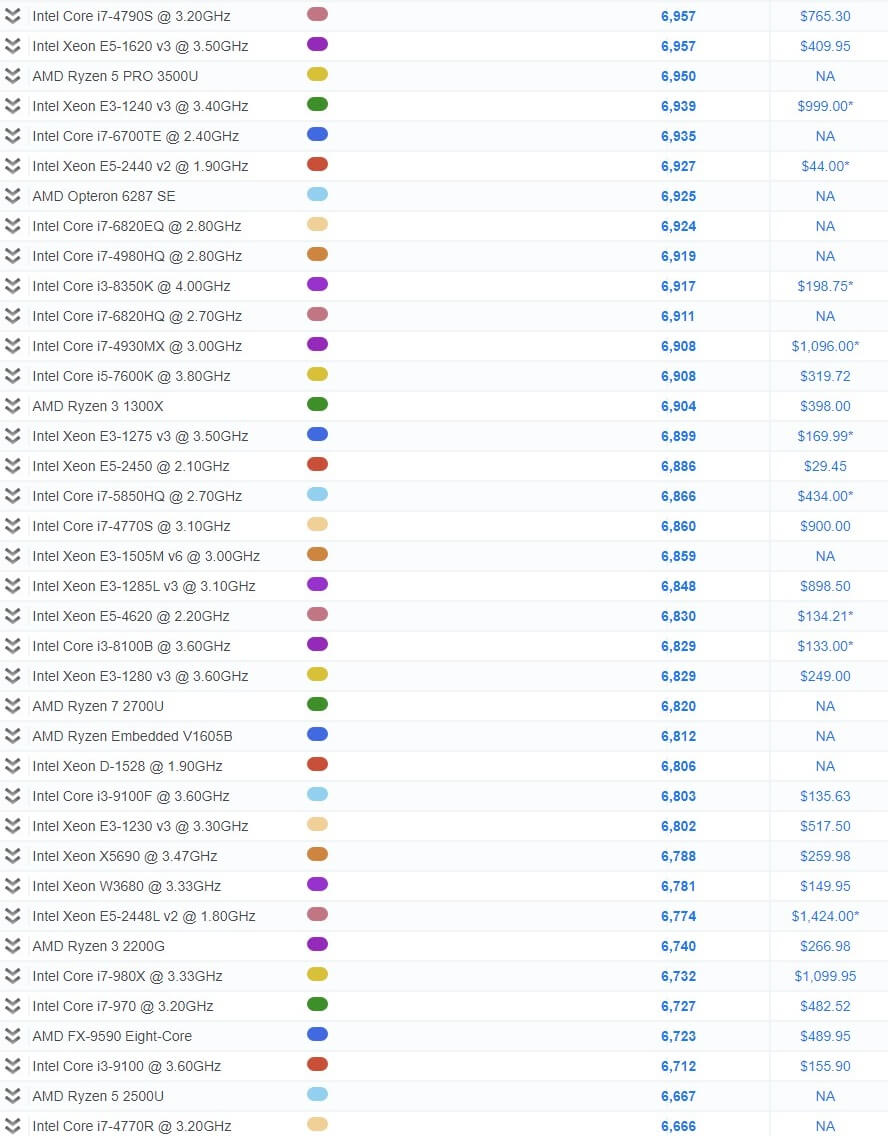Screen dimensions: 888x1136
Task: Open the Intel Xeon E3-1285L v3 link
Action: tap(143, 586)
